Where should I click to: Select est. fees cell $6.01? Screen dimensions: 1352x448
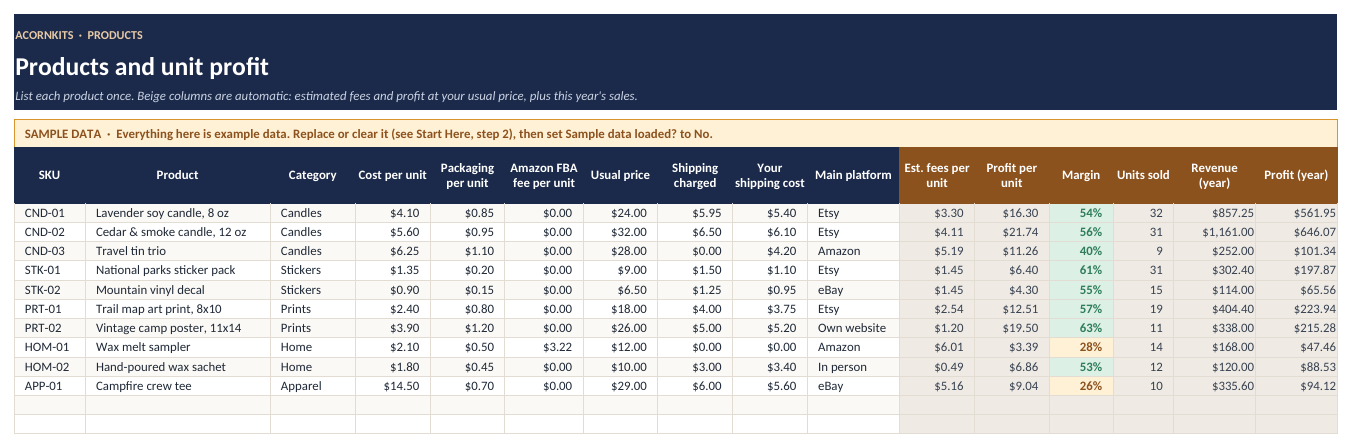(937, 347)
